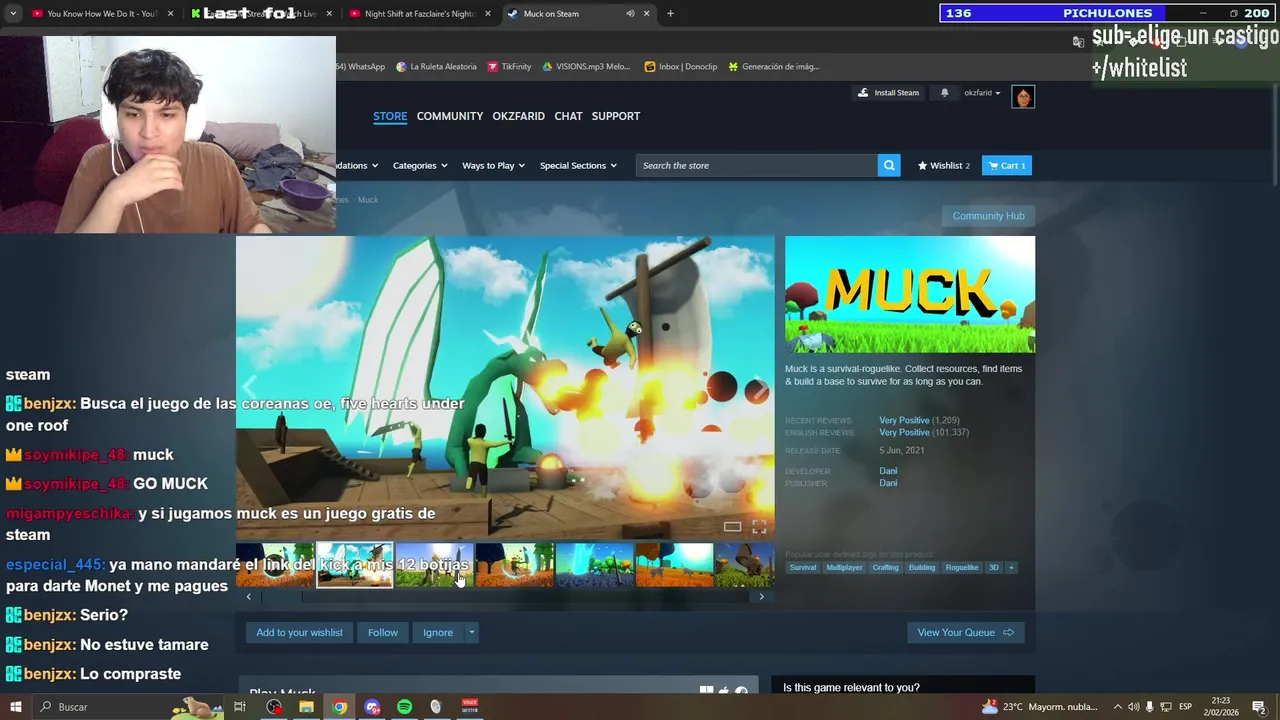The image size is (1280, 720).
Task: Click the translate page icon in the address bar
Action: pos(1078,42)
